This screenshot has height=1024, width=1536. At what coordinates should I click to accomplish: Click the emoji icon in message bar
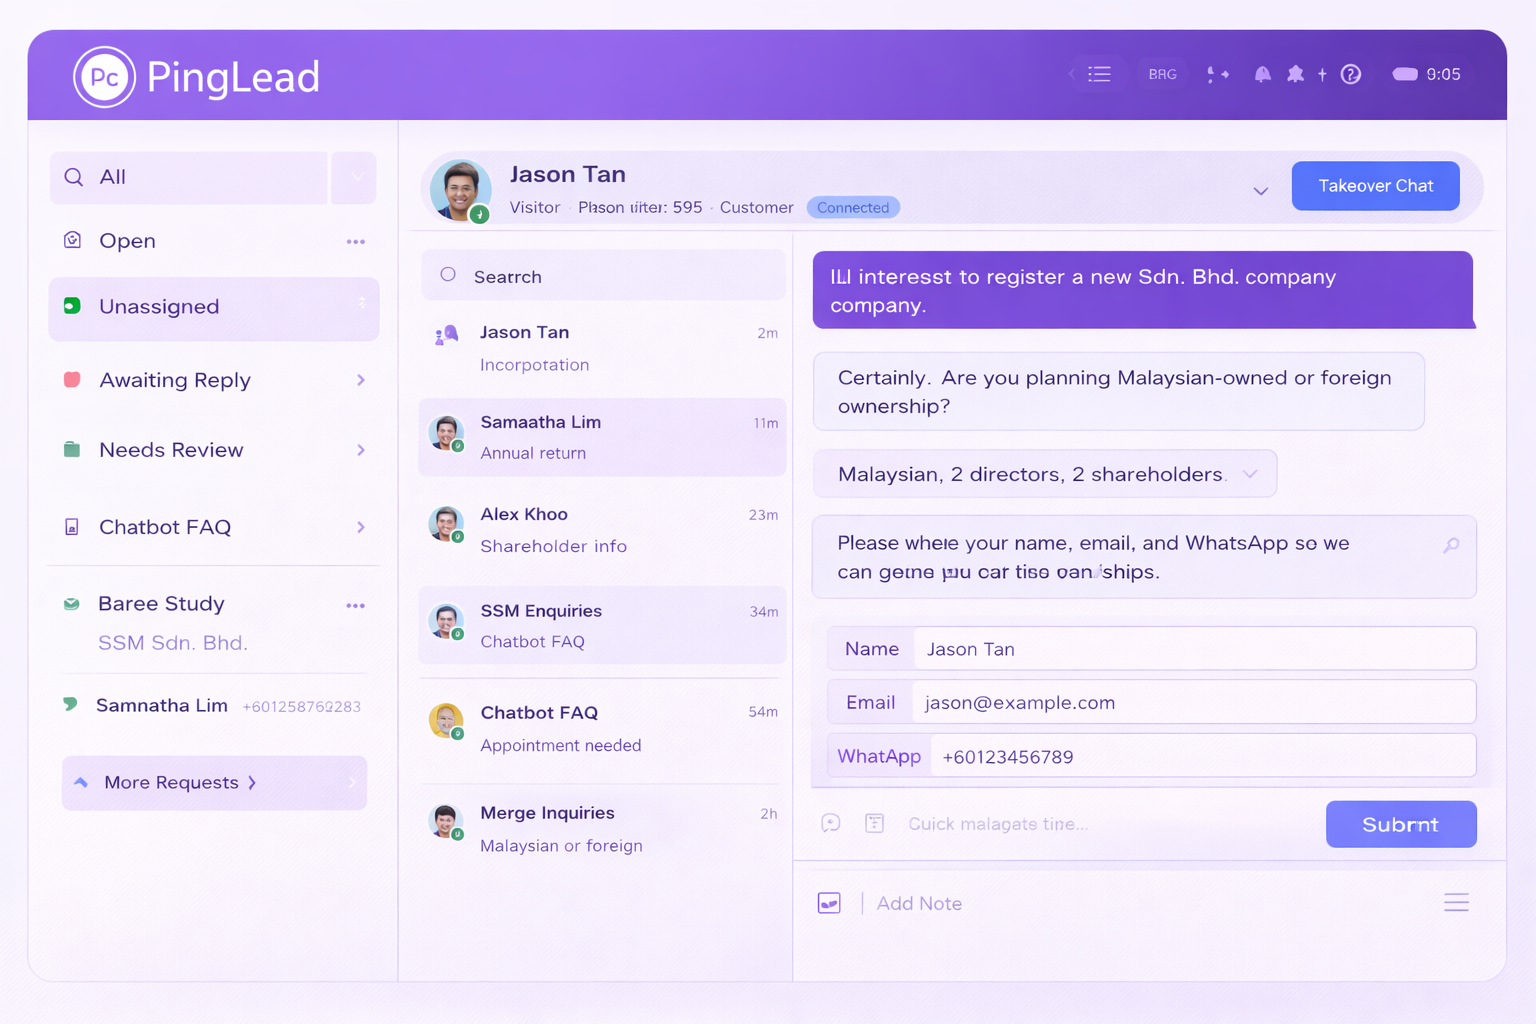point(831,823)
